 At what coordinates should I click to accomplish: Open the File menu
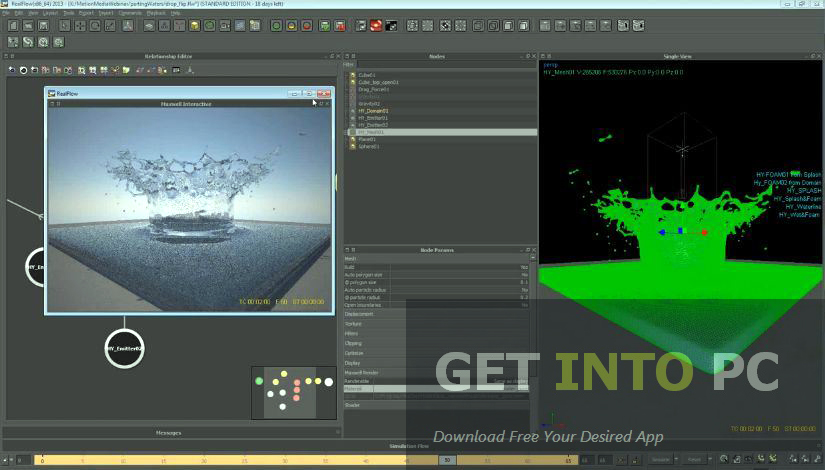tap(6, 13)
